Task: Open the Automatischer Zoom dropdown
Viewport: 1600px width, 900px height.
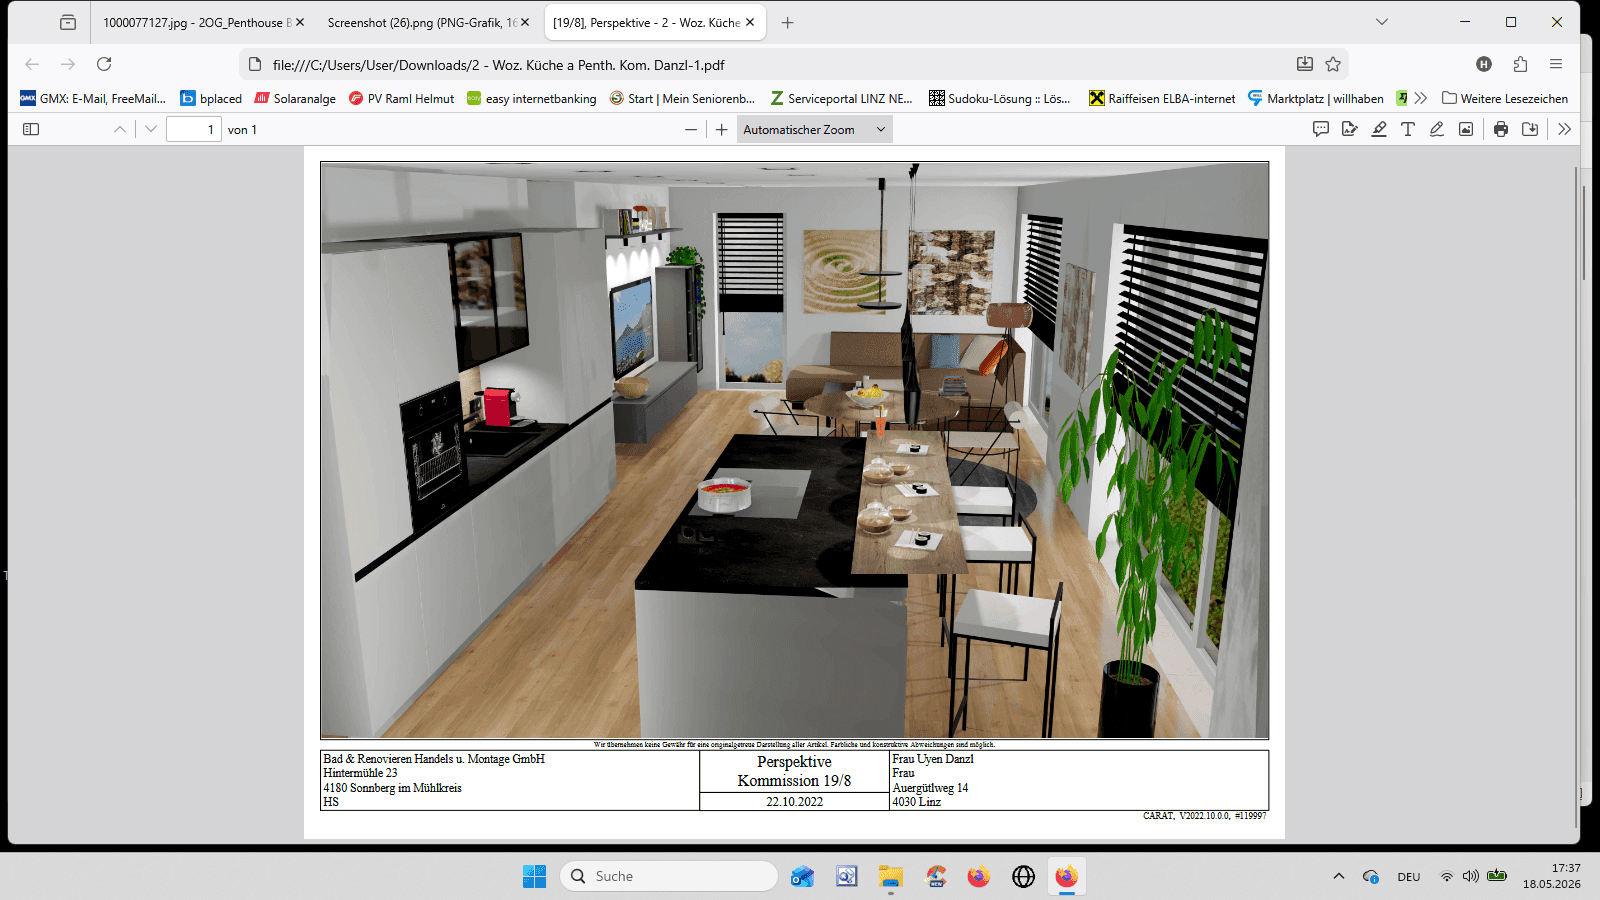Action: click(x=814, y=129)
